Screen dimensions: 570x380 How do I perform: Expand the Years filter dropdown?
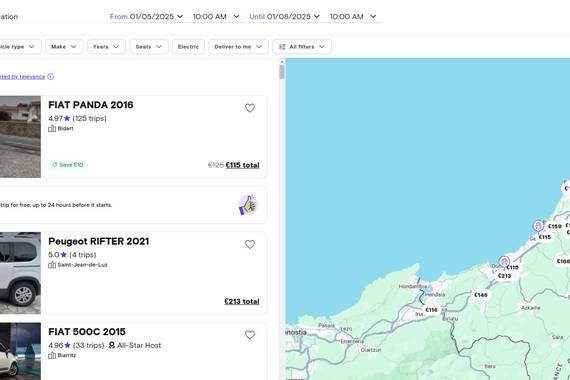106,47
